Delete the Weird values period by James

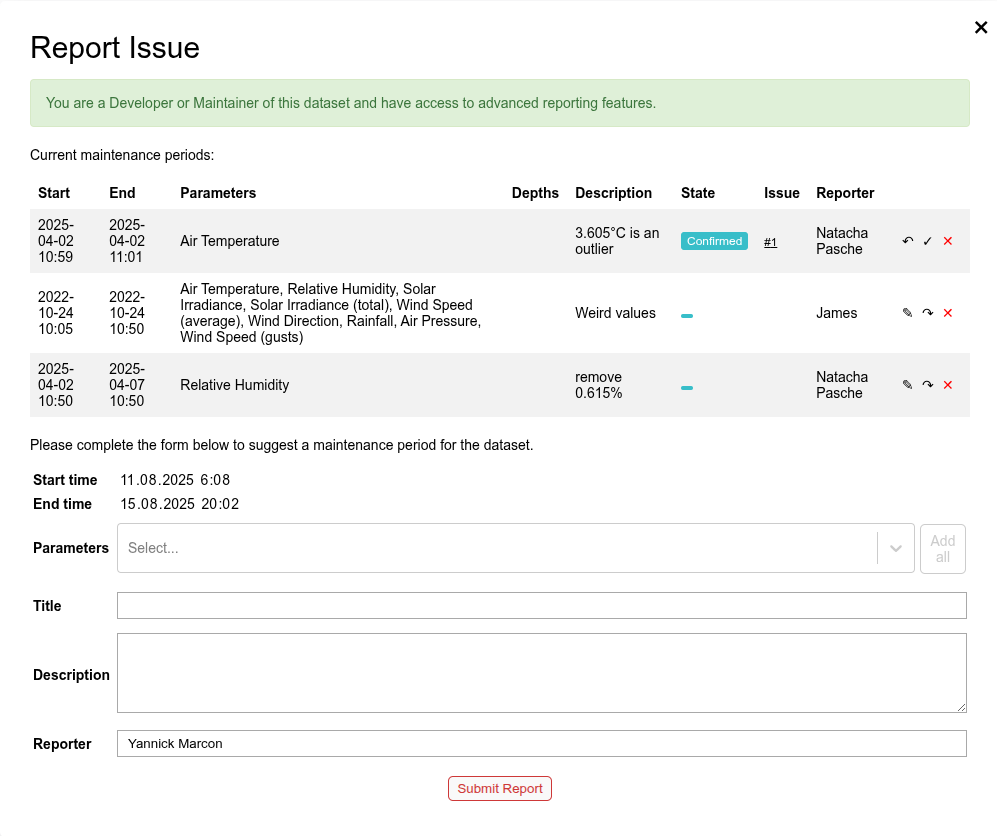pos(948,313)
